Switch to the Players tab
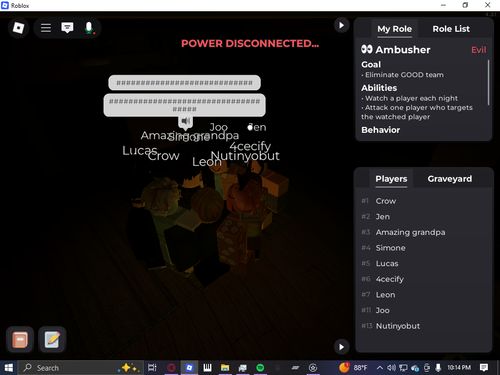500x375 pixels. 391,179
